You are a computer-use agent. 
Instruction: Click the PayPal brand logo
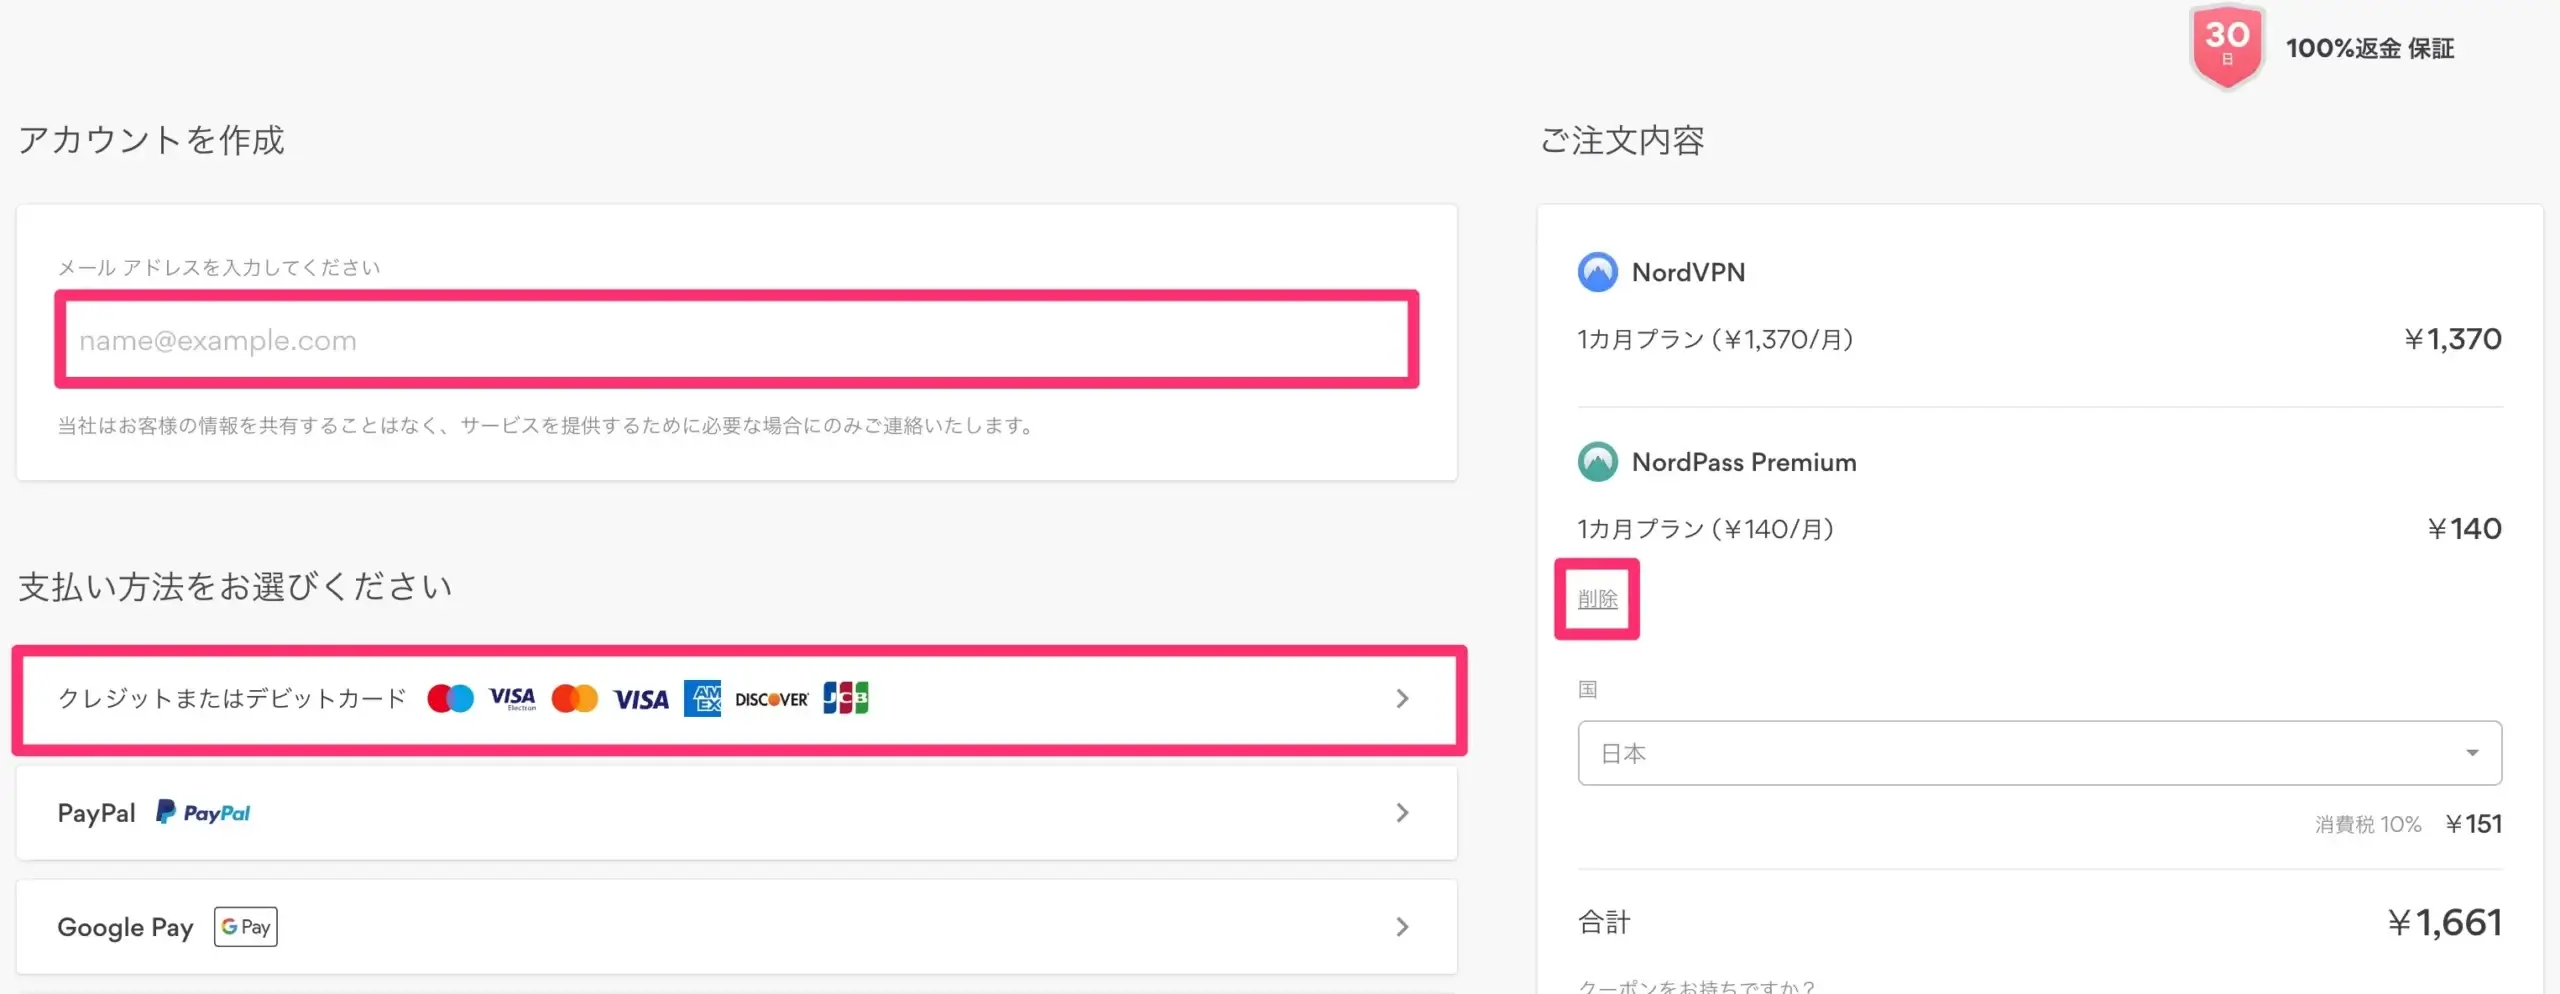pyautogui.click(x=203, y=813)
